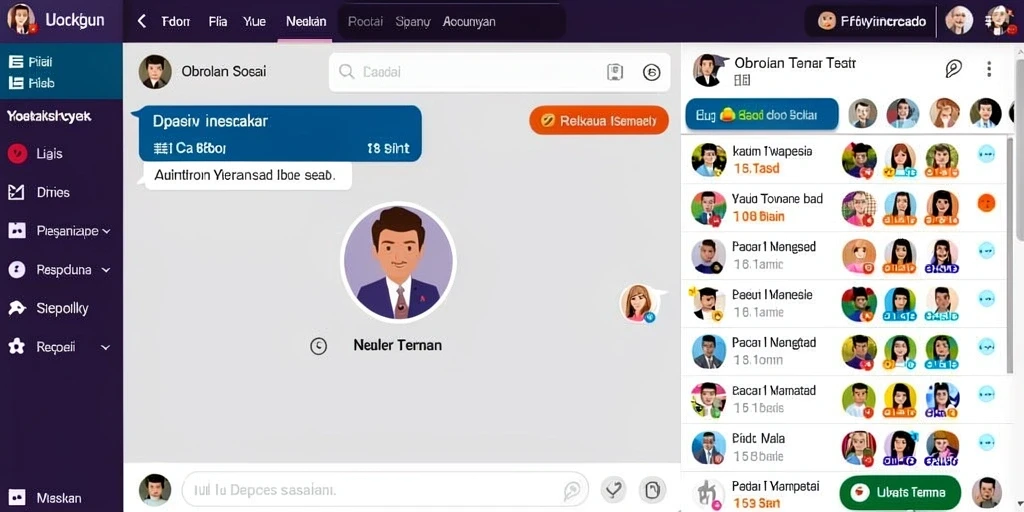
Task: Click the attachment icon next to heart
Action: click(x=652, y=490)
